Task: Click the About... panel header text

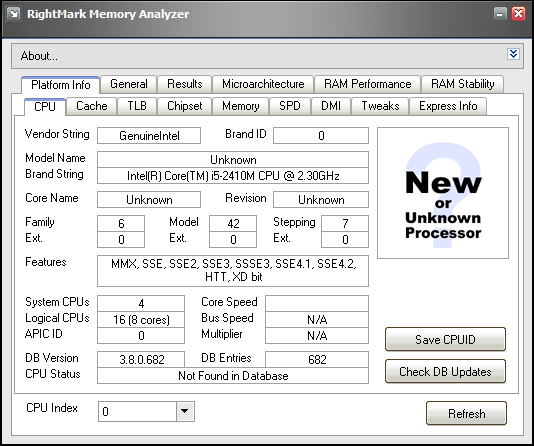Action: click(x=39, y=56)
